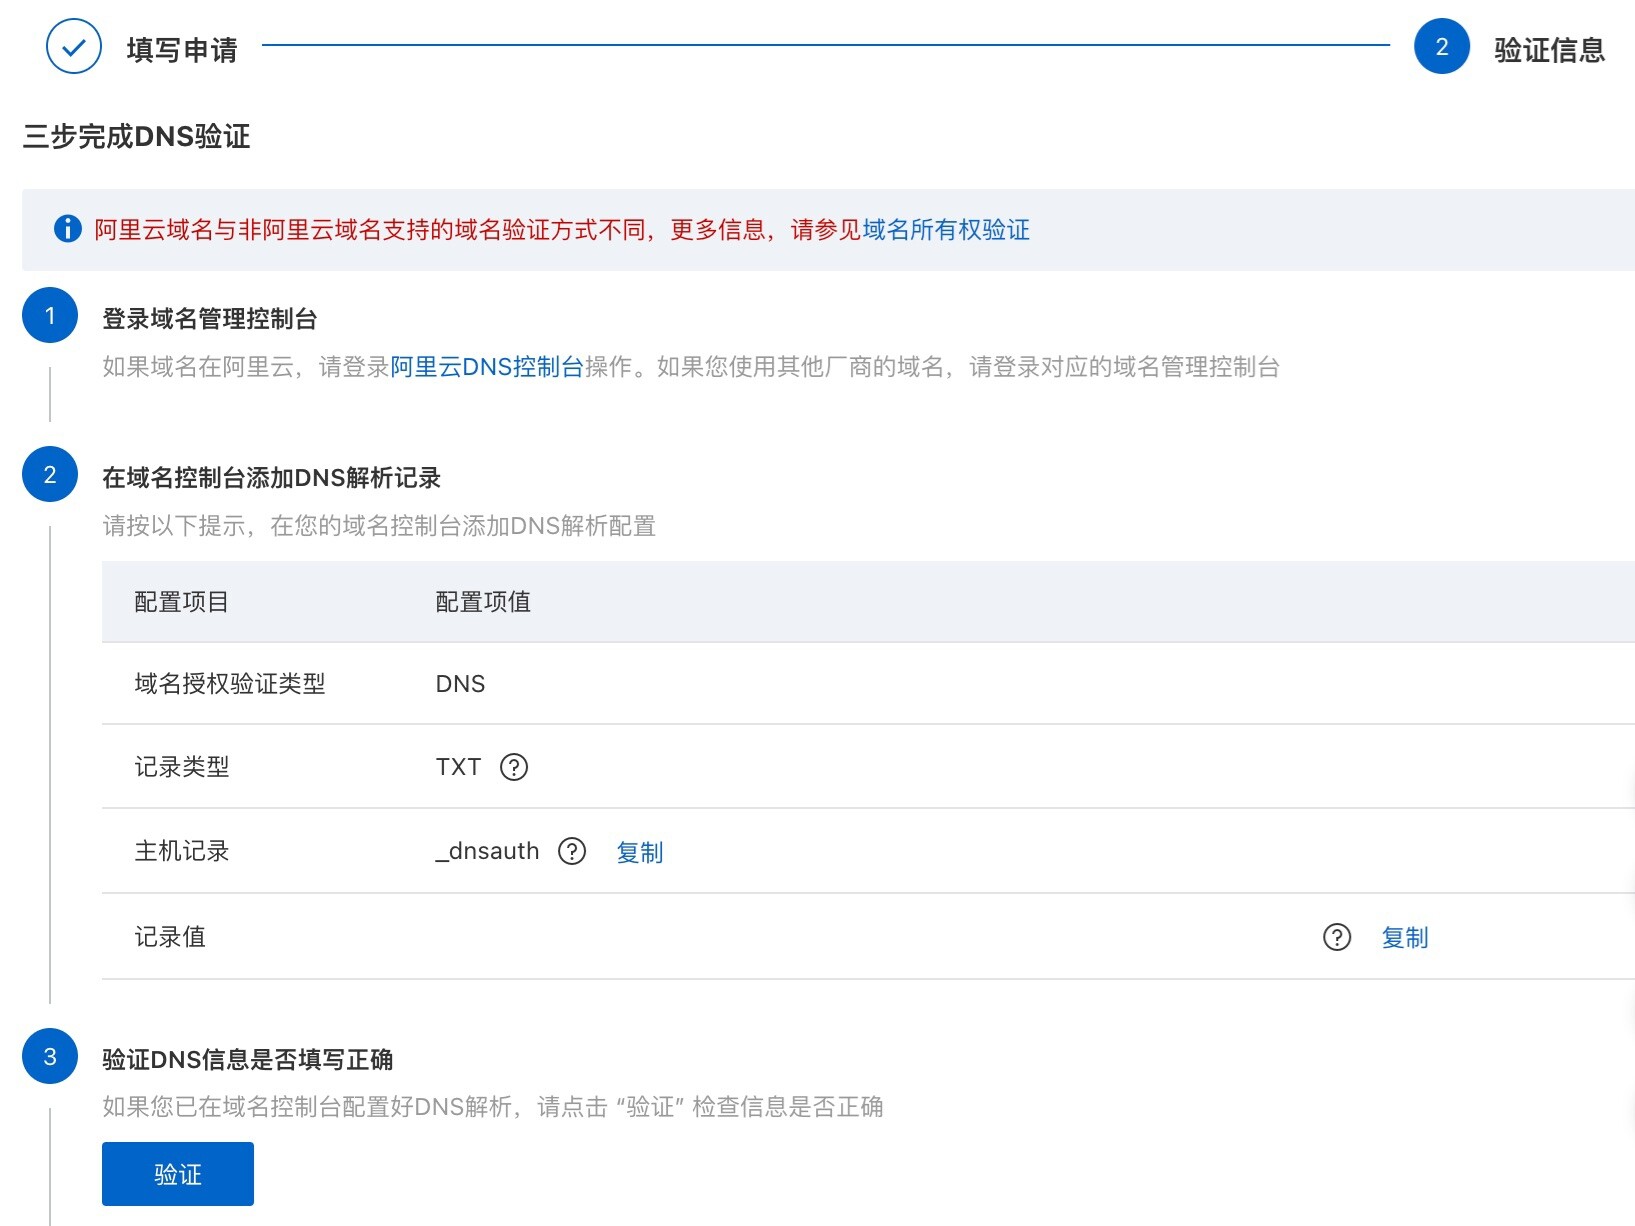Viewport: 1635px width, 1226px height.
Task: Click the 配置项目 column header
Action: click(x=178, y=601)
